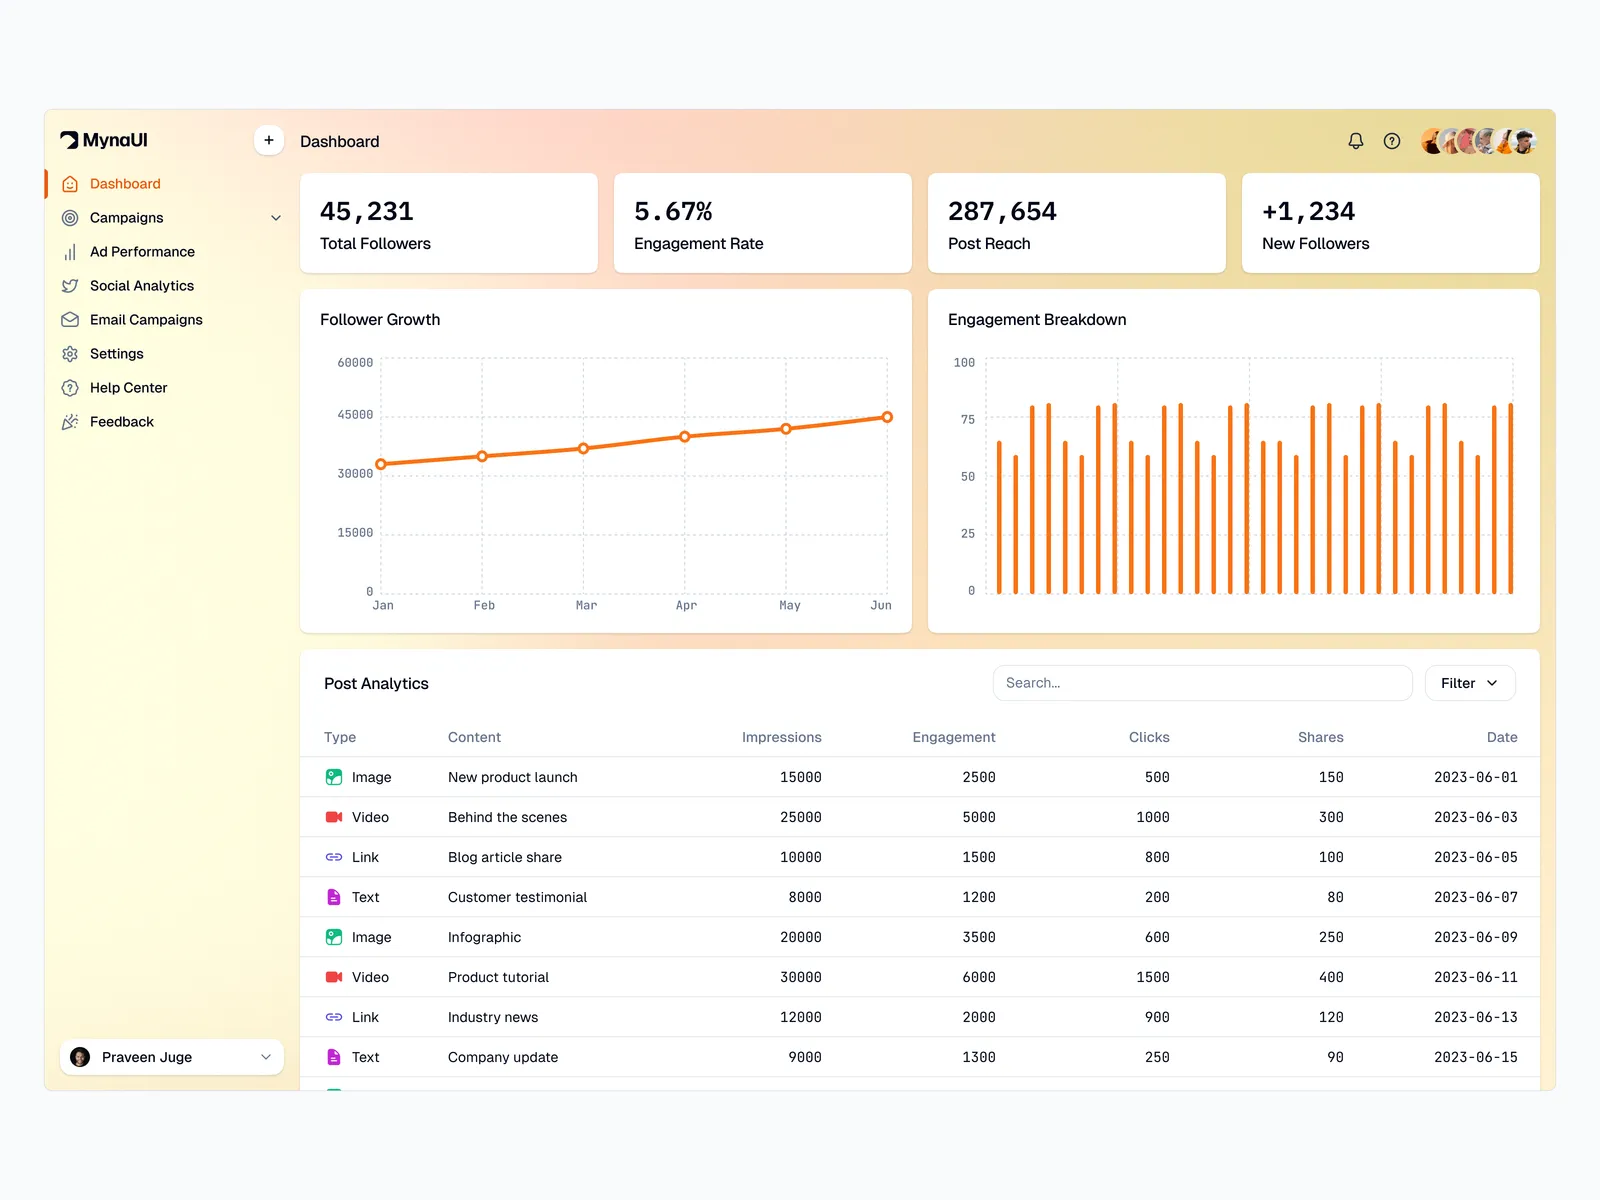Open Email Campaigns envelope icon
Screen dimensions: 1600x1200
(x=70, y=320)
